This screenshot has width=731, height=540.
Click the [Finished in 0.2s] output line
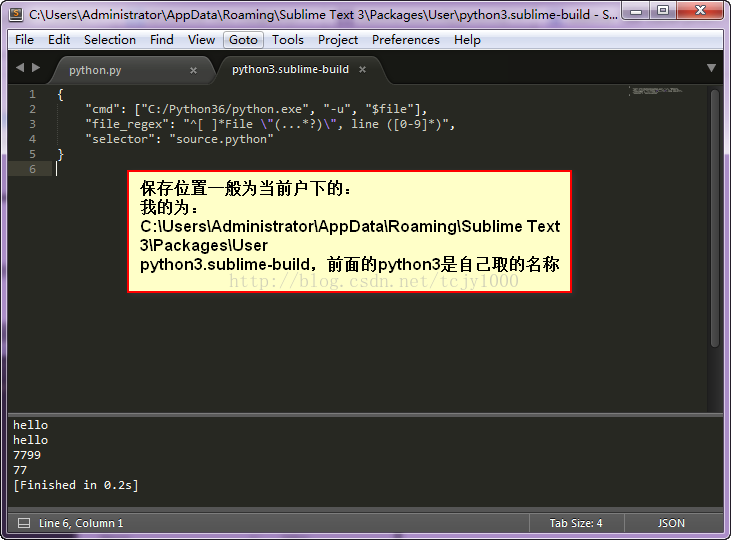pyautogui.click(x=76, y=485)
